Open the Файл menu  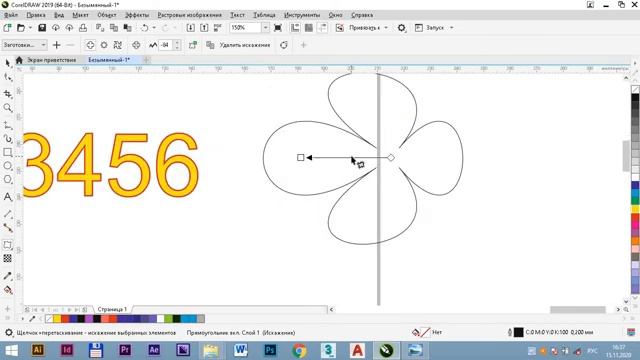[11, 15]
